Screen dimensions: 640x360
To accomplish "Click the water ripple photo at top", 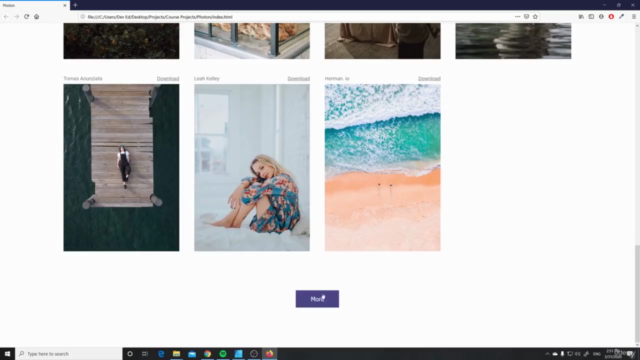I will (513, 41).
